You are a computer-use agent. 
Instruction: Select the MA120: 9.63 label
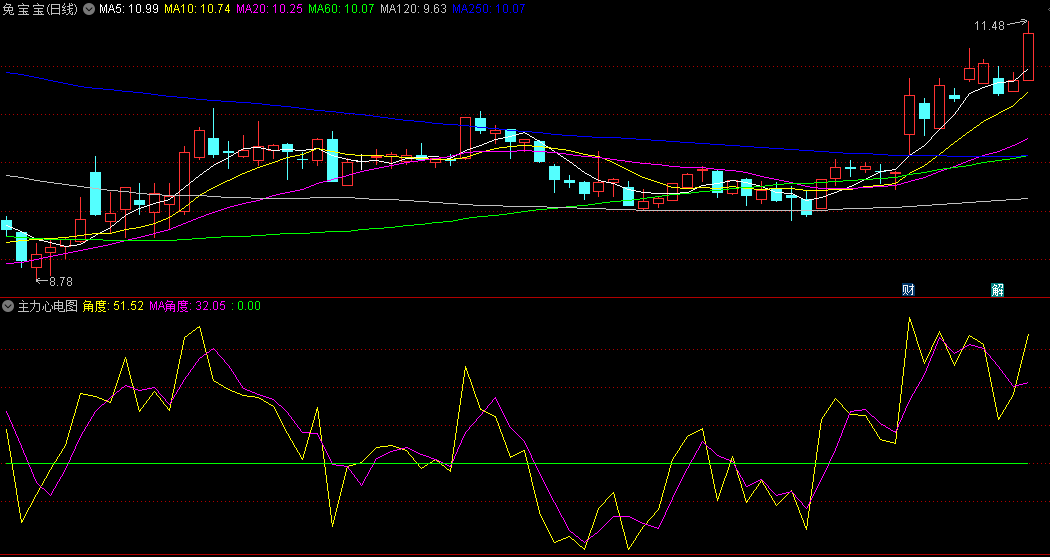413,9
